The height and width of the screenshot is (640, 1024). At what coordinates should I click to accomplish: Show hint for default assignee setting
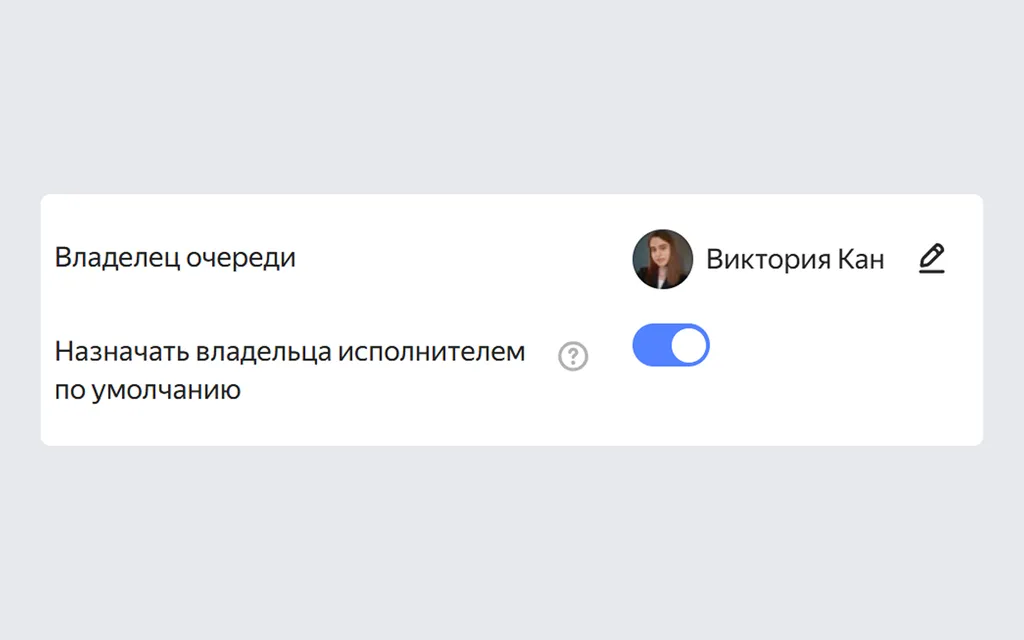(x=573, y=357)
